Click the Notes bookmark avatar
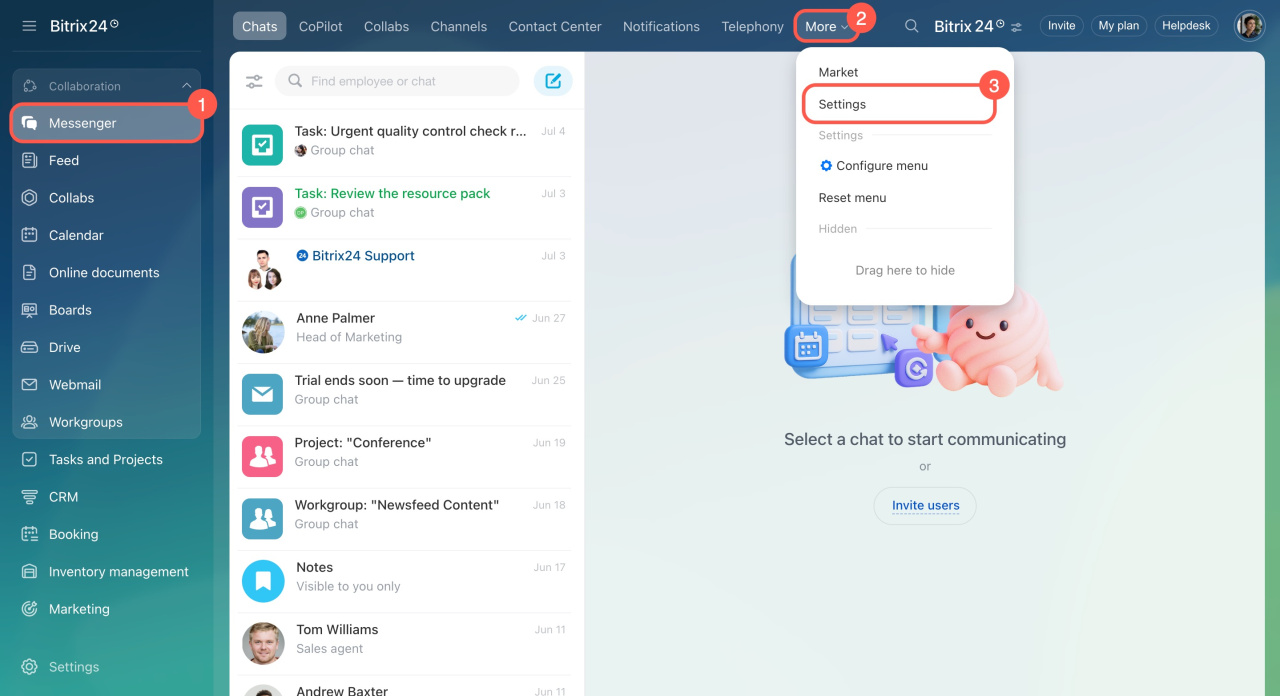 click(263, 581)
